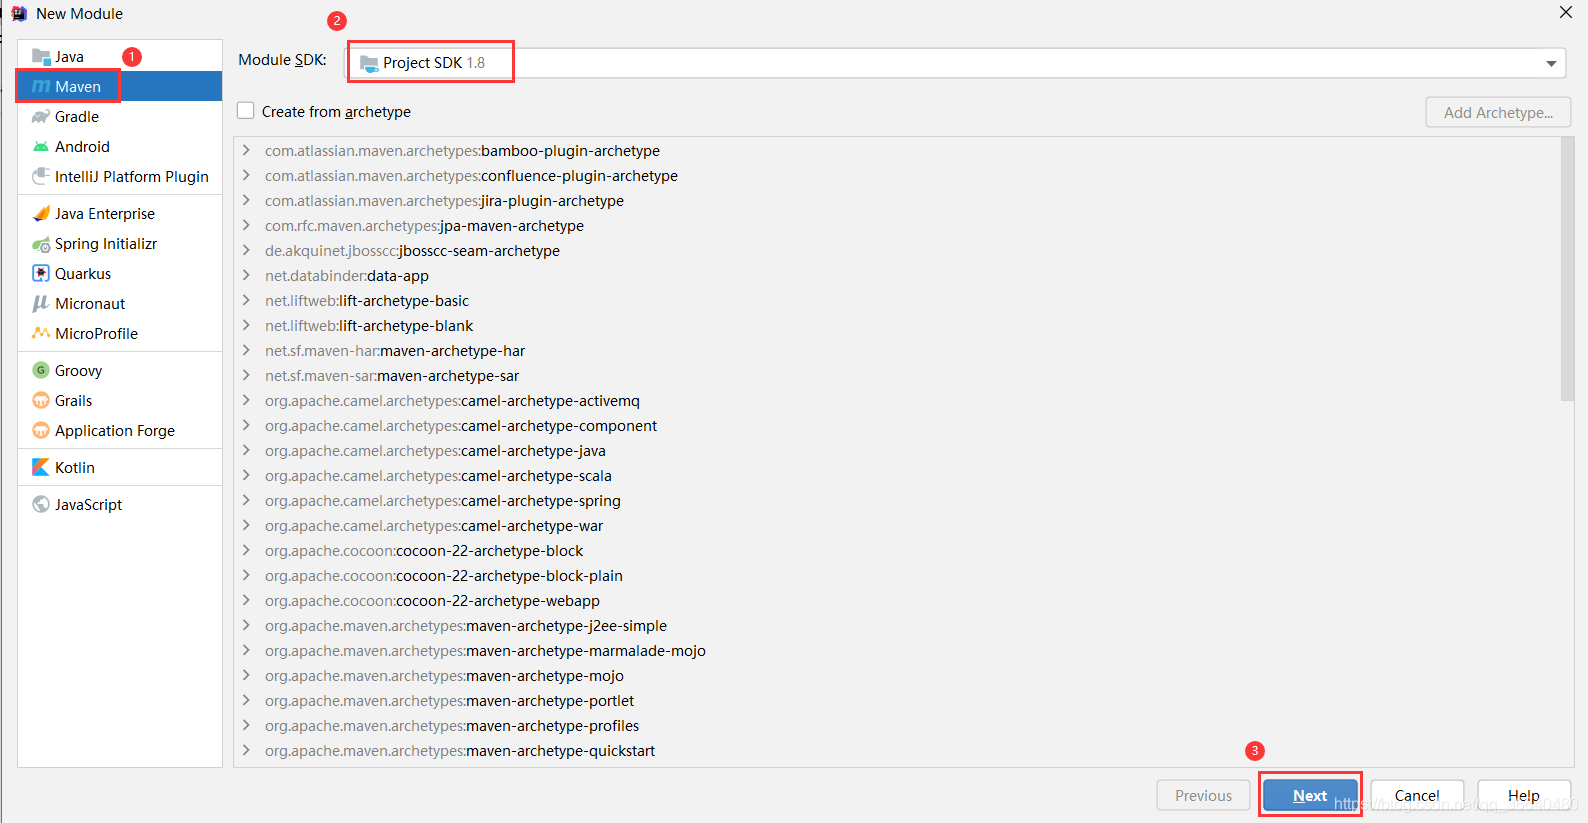Select the camel-archetype-war row
The image size is (1588, 823).
(x=897, y=526)
